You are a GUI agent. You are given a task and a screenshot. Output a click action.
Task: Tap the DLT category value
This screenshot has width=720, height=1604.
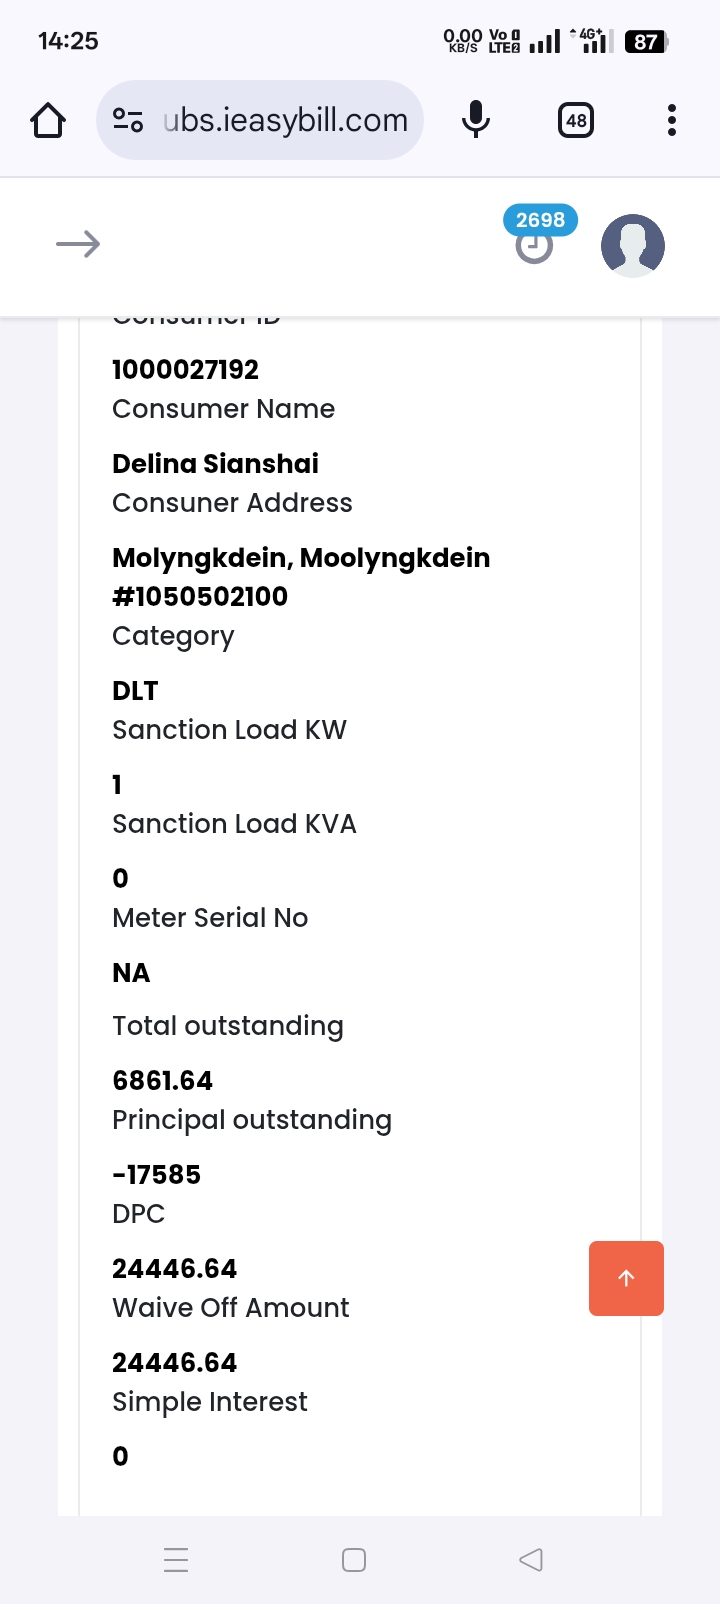135,691
